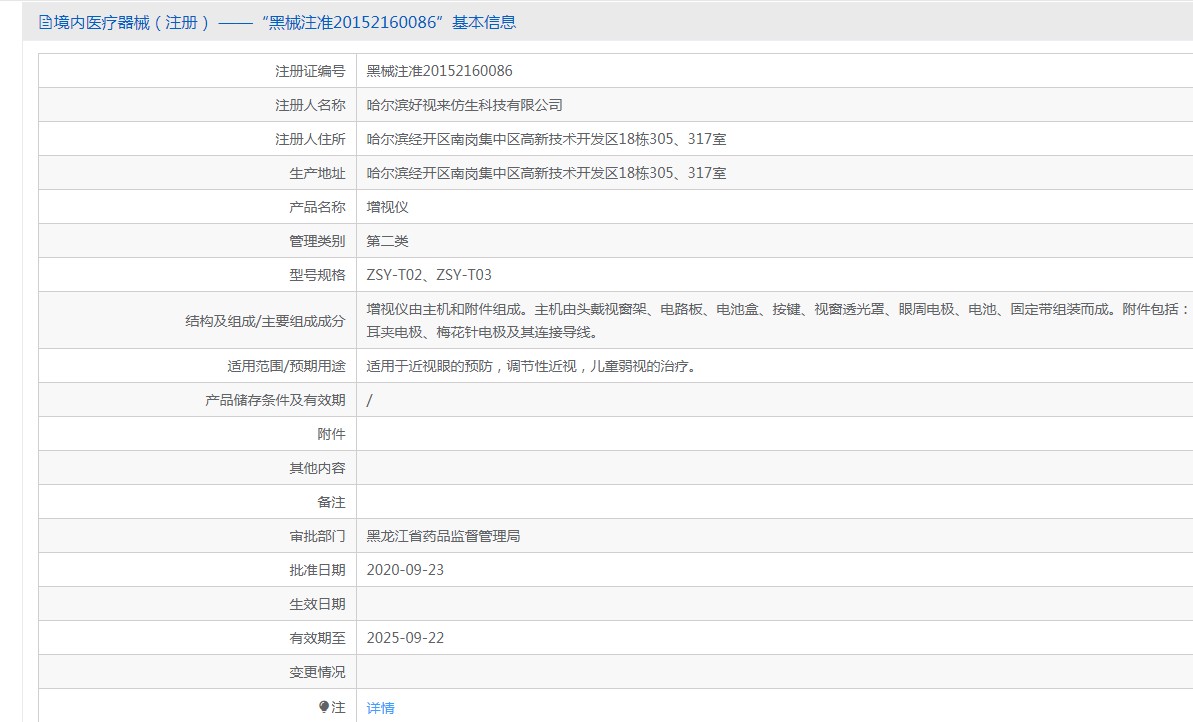Click the lightbulb icon beside 注
This screenshot has height=722, width=1193.
324,707
